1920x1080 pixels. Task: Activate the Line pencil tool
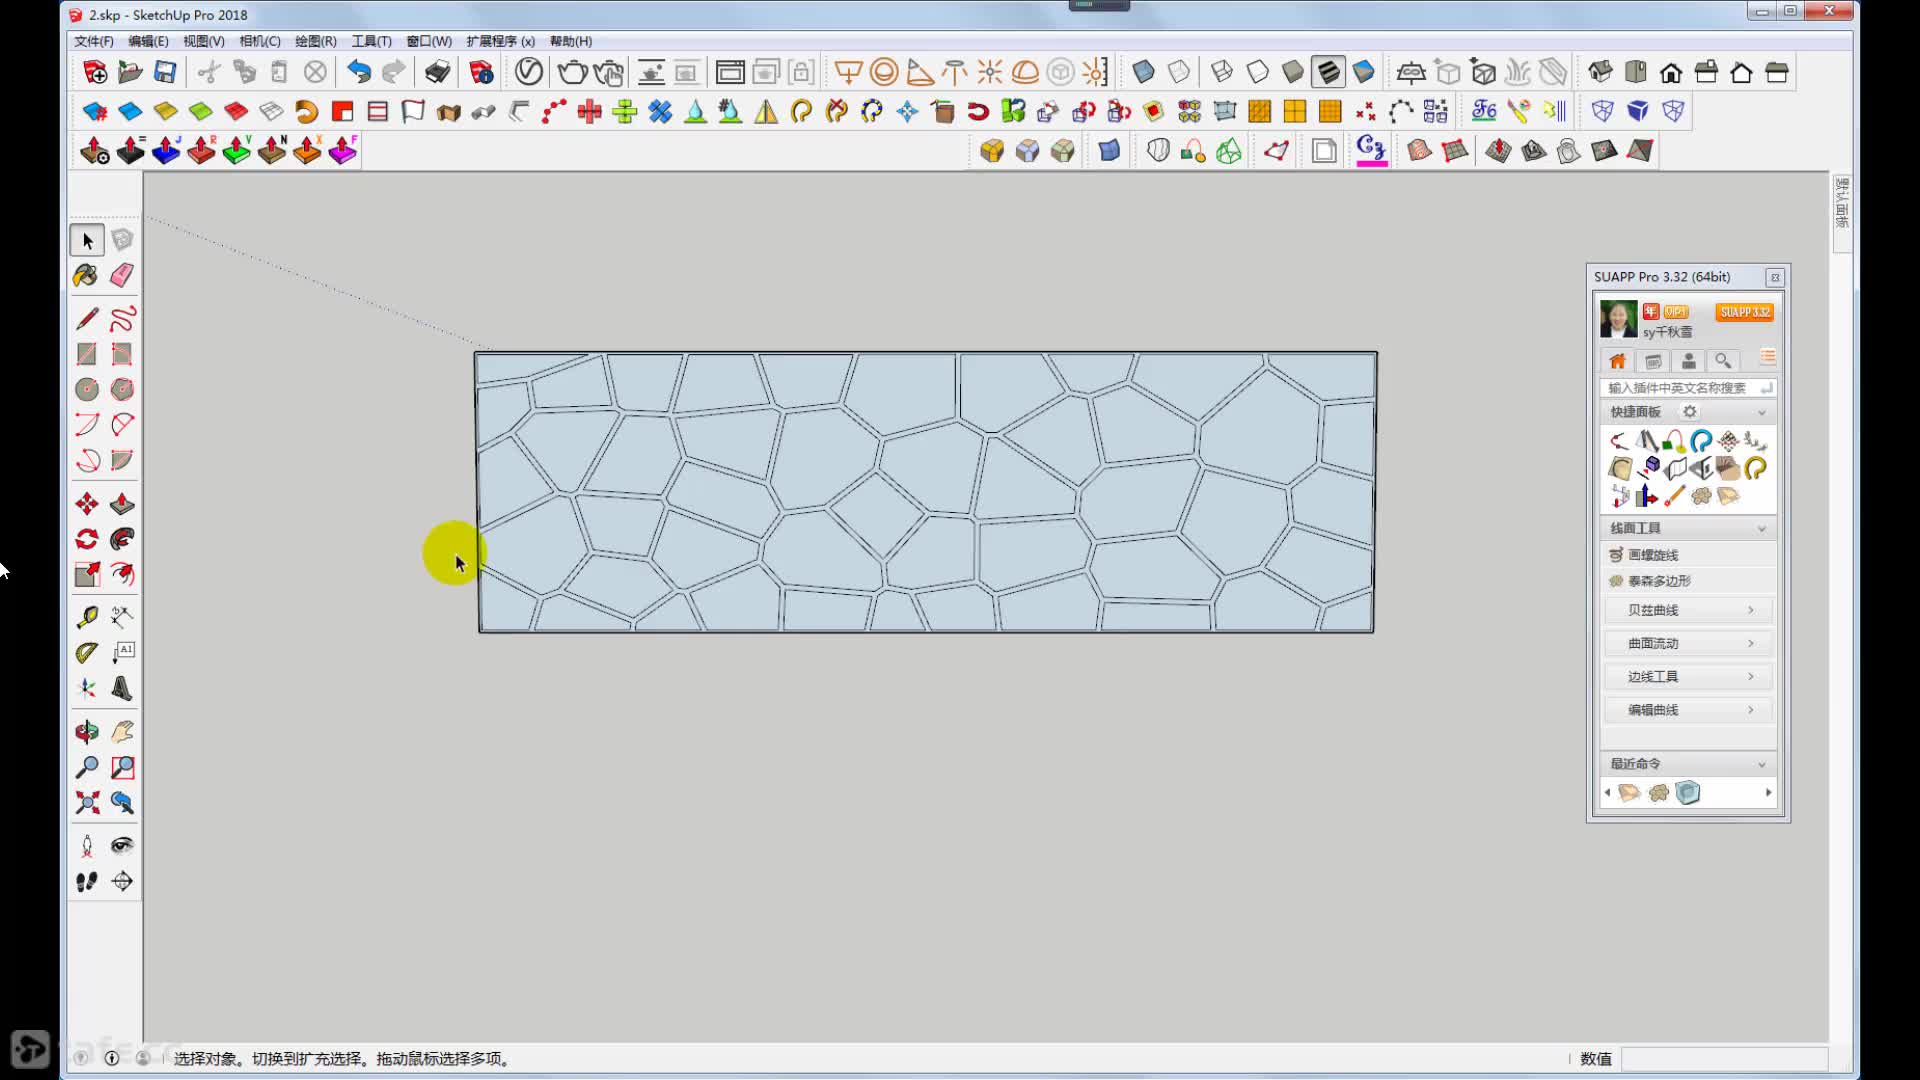(x=87, y=319)
